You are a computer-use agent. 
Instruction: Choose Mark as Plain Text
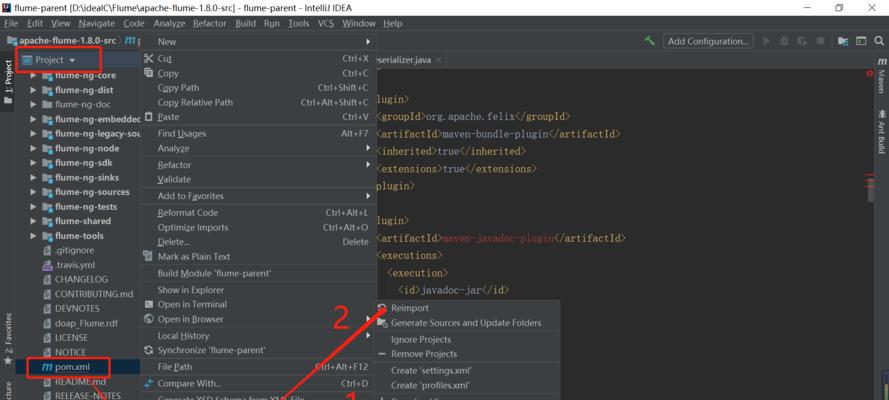tap(258, 256)
